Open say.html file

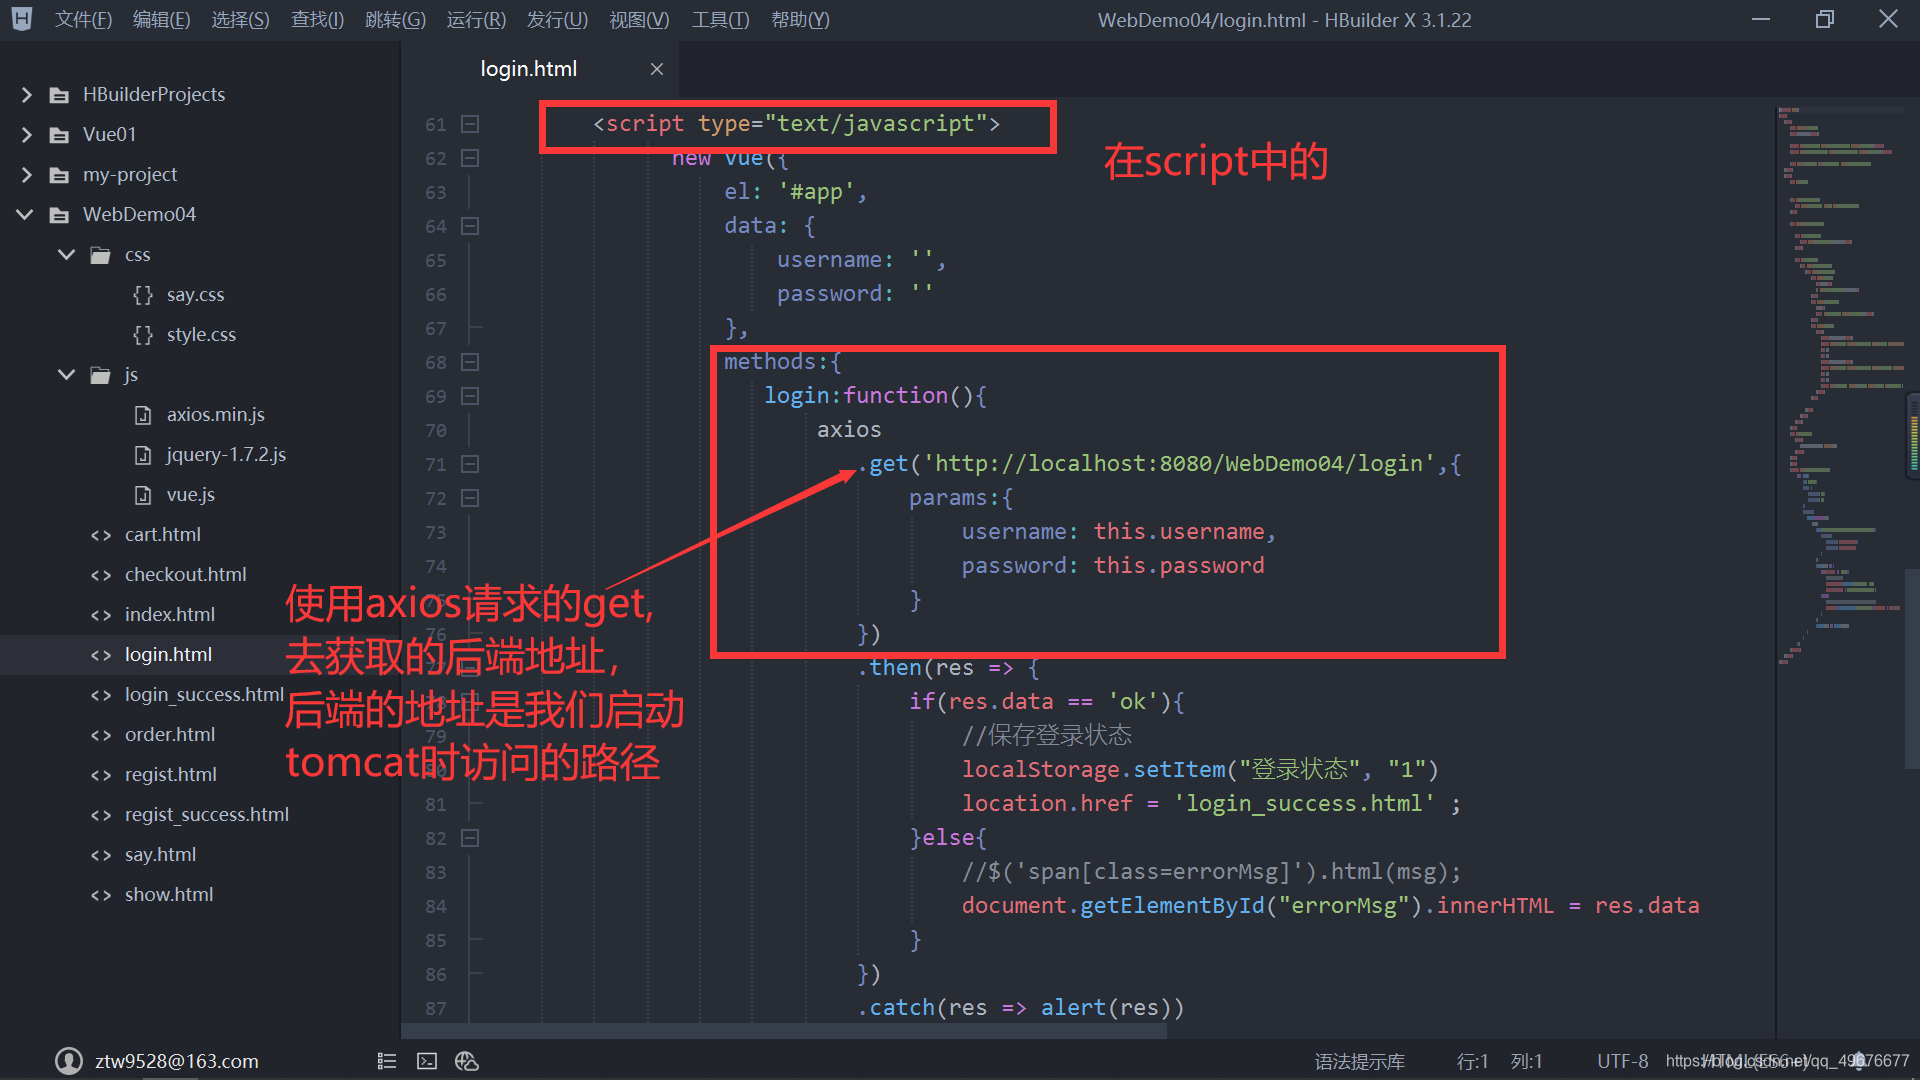click(160, 855)
